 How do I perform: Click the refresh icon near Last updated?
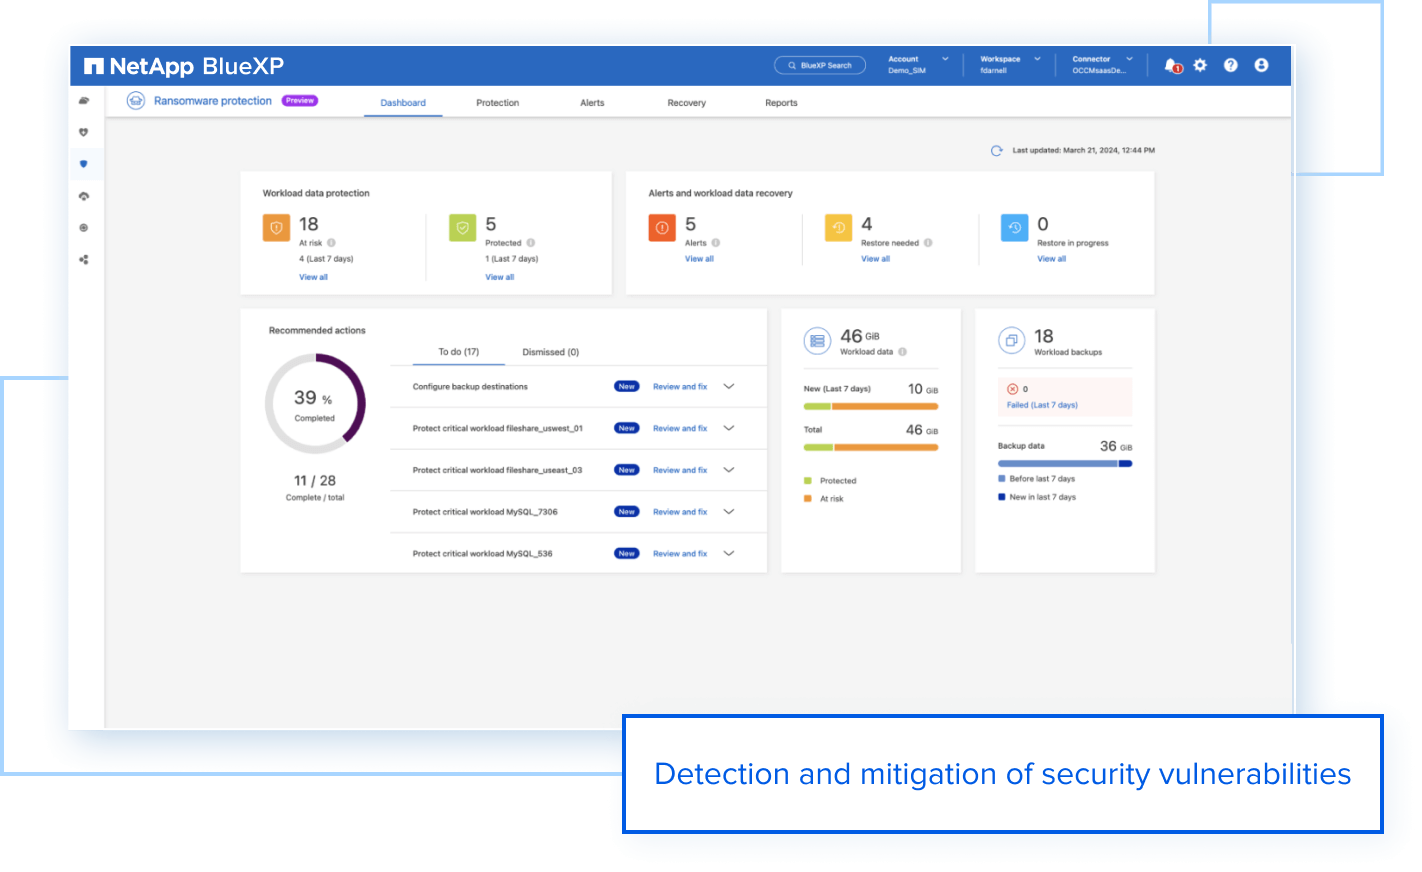(996, 149)
